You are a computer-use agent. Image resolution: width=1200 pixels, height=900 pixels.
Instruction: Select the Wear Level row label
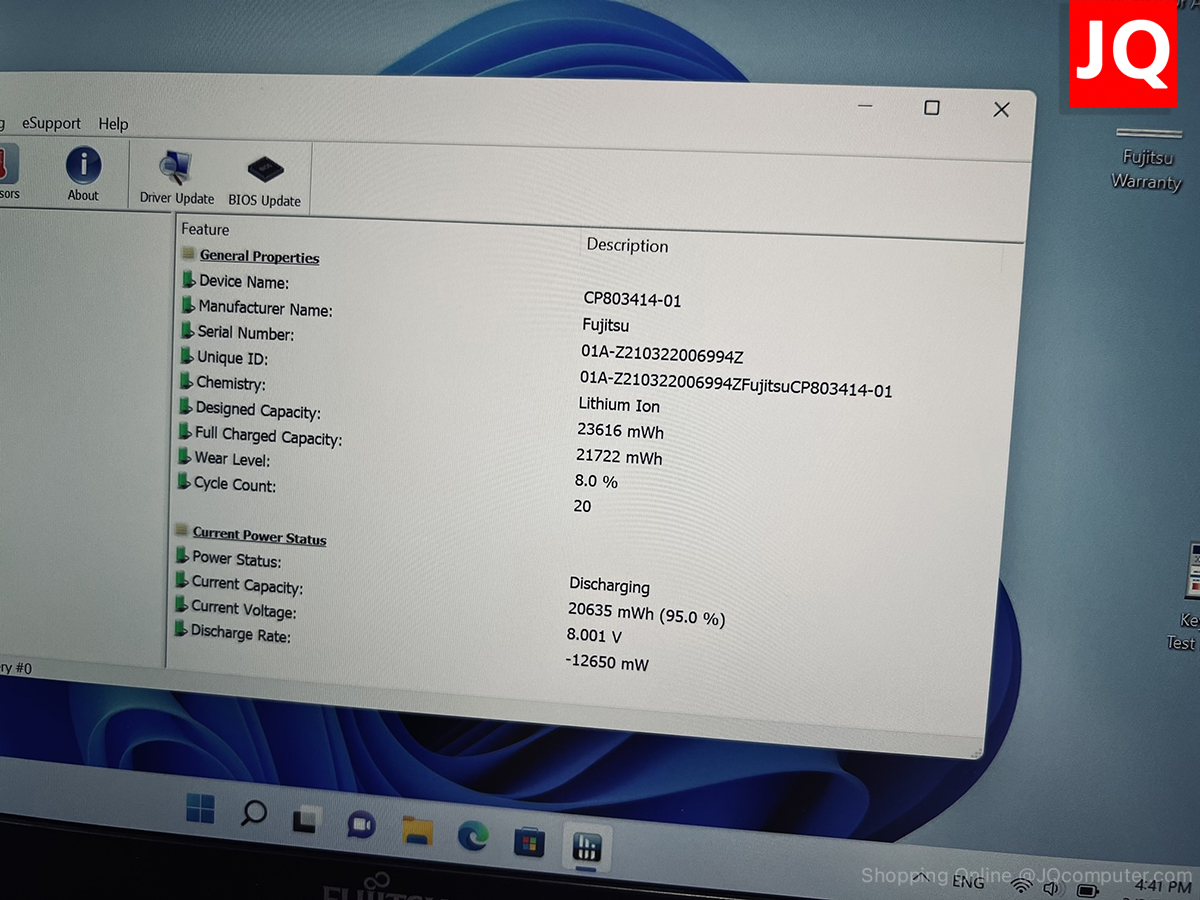point(232,459)
